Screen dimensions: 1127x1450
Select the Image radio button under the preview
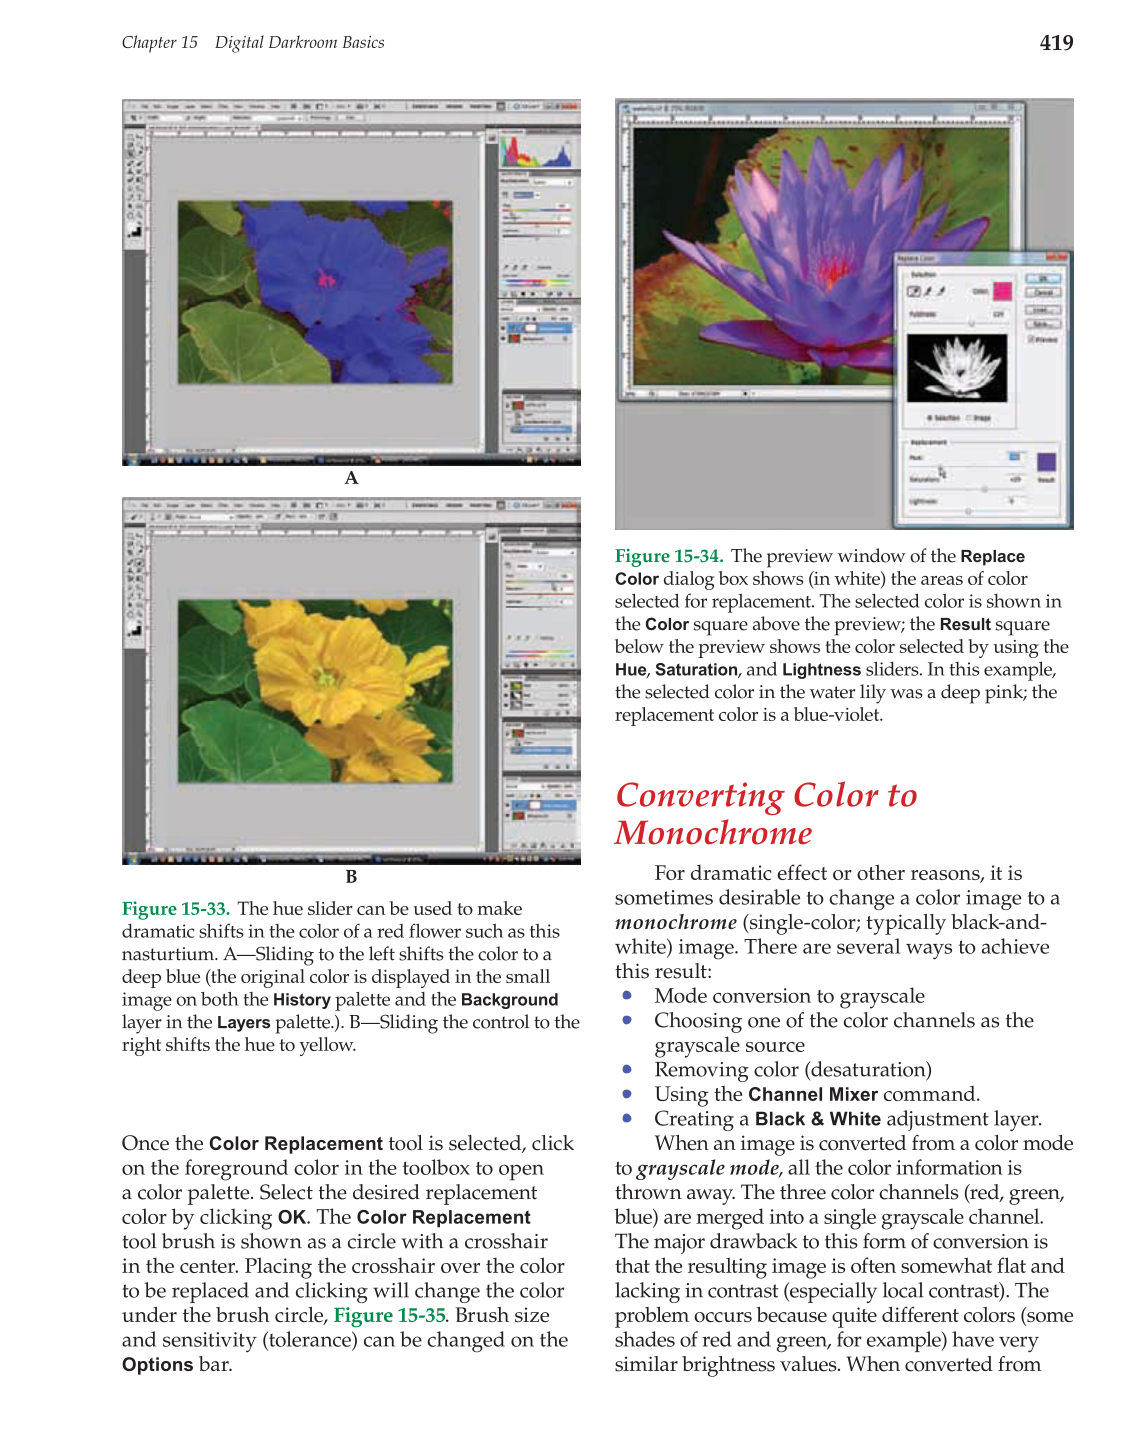(x=968, y=417)
